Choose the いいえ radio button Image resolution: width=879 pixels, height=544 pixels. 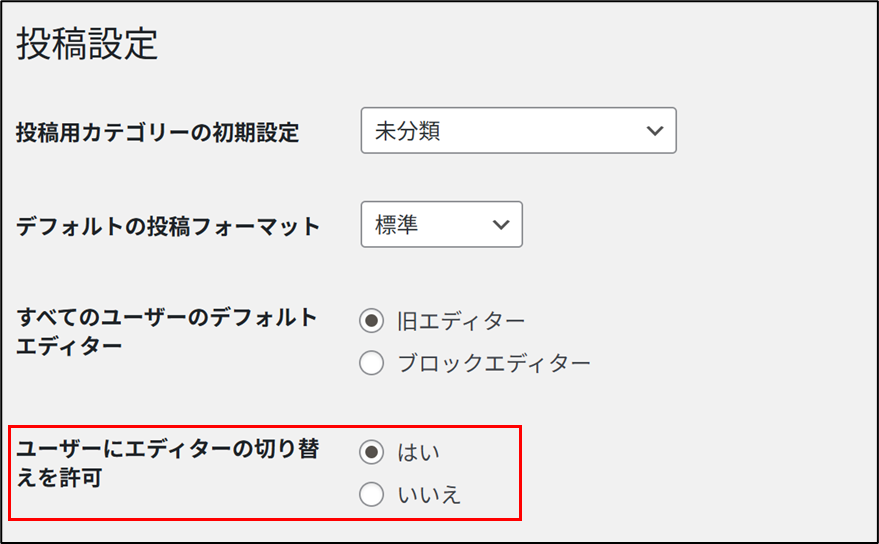[371, 494]
